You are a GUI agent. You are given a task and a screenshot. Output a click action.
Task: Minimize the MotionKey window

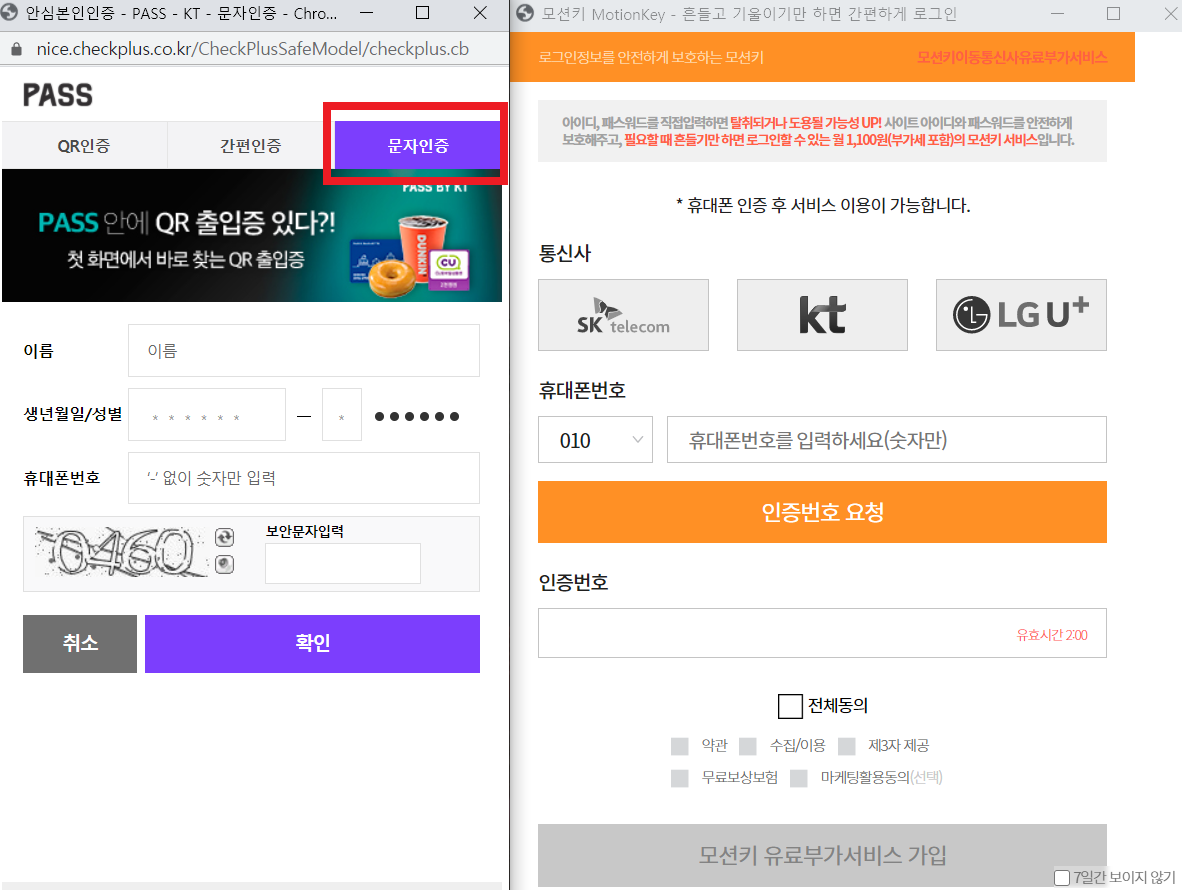click(1058, 14)
